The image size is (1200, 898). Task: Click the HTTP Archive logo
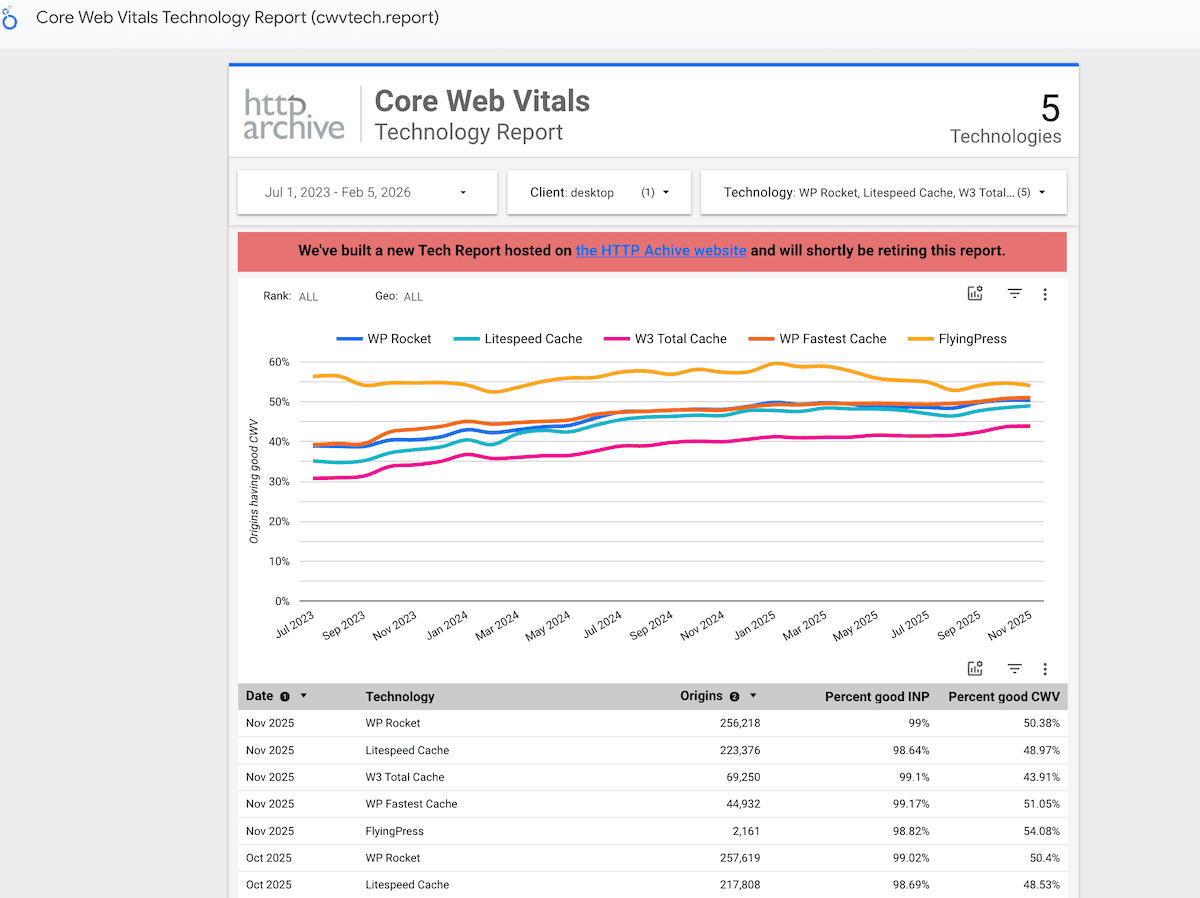[x=293, y=113]
